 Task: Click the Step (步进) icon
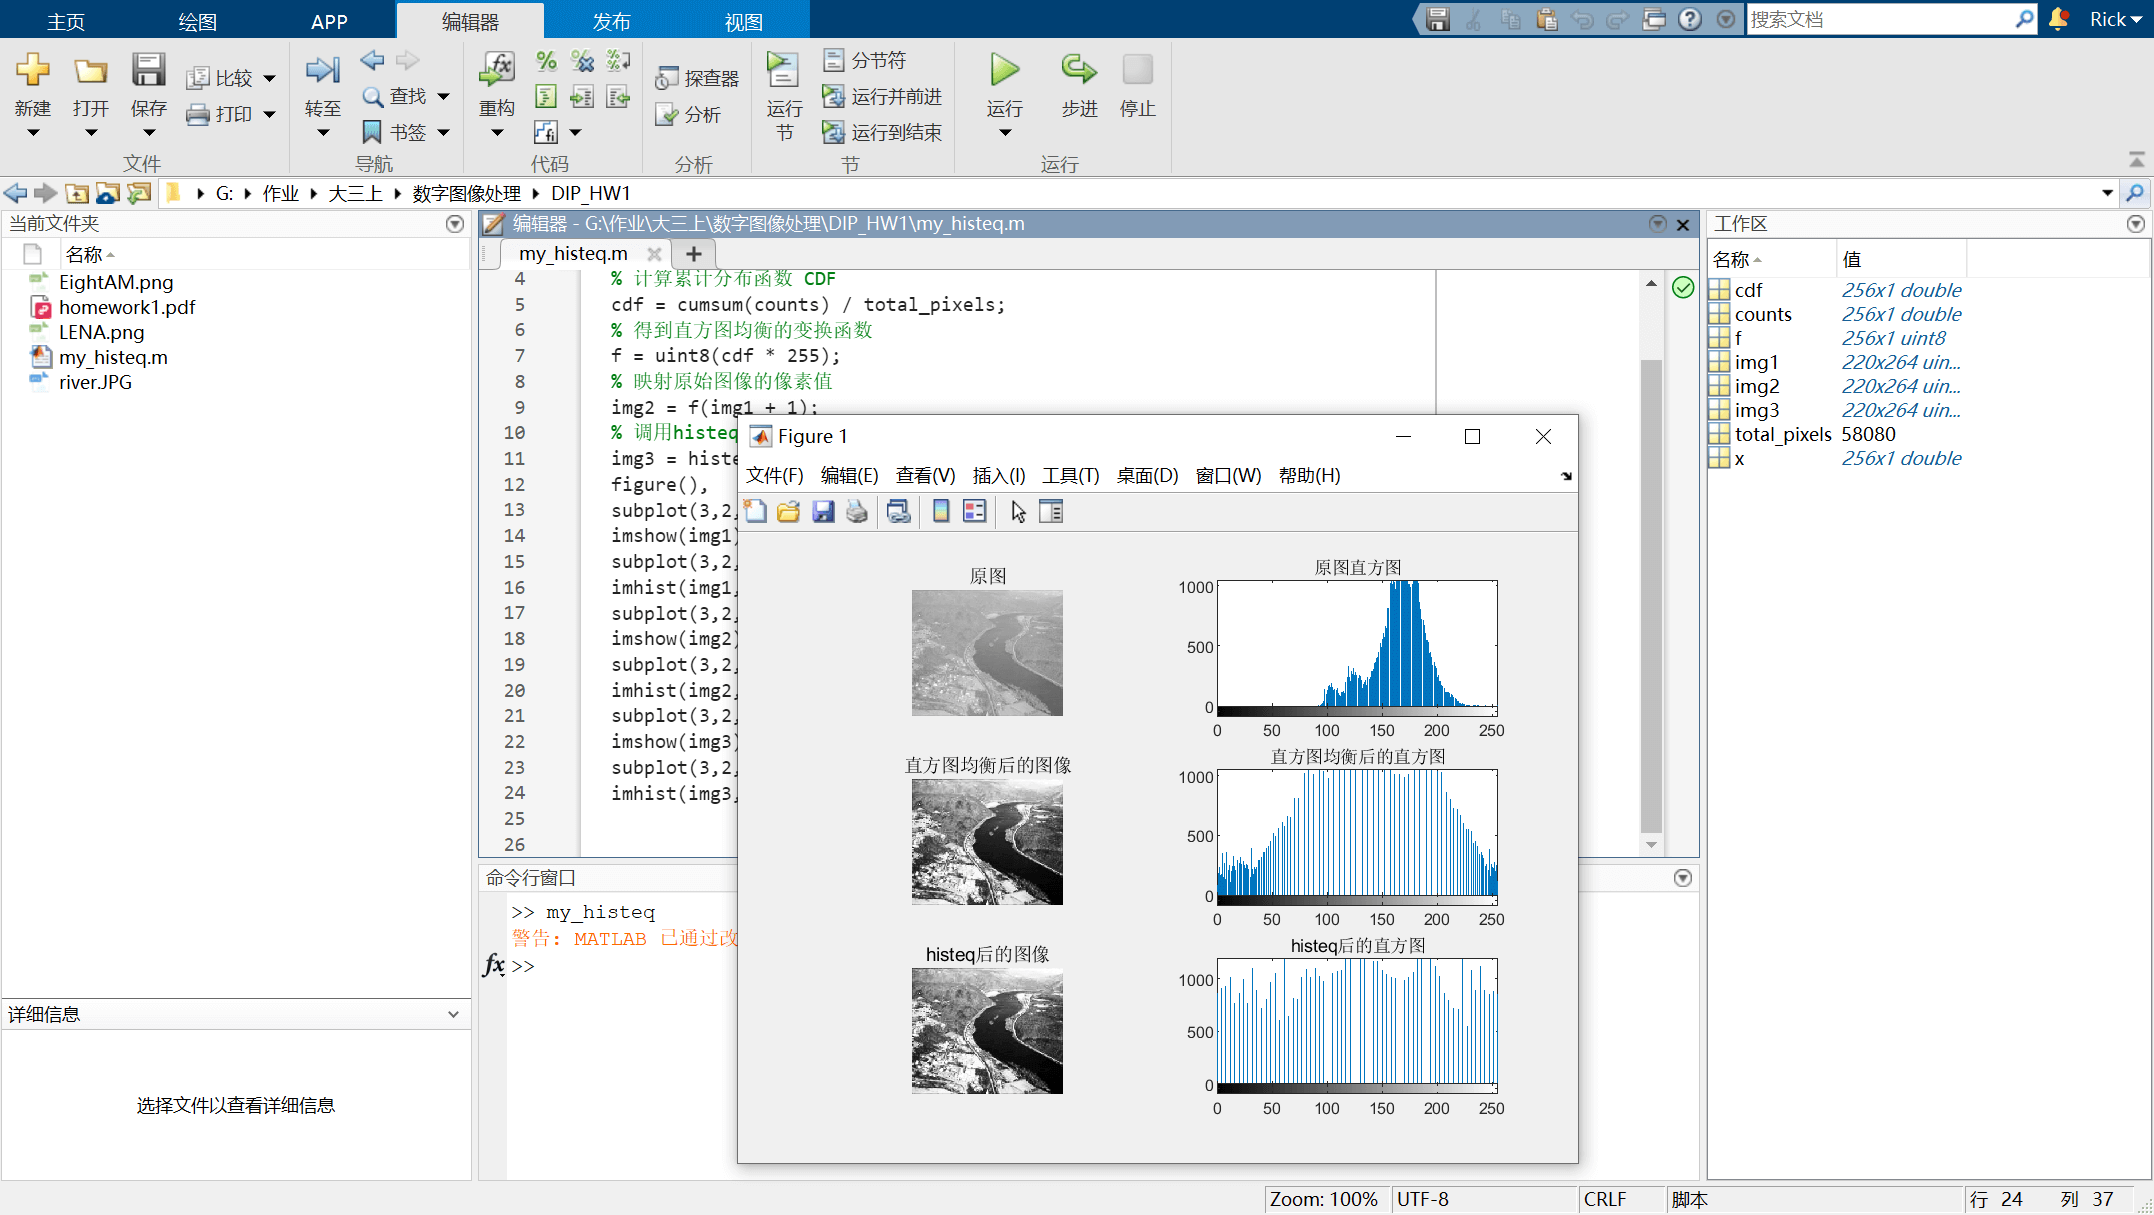pos(1078,70)
